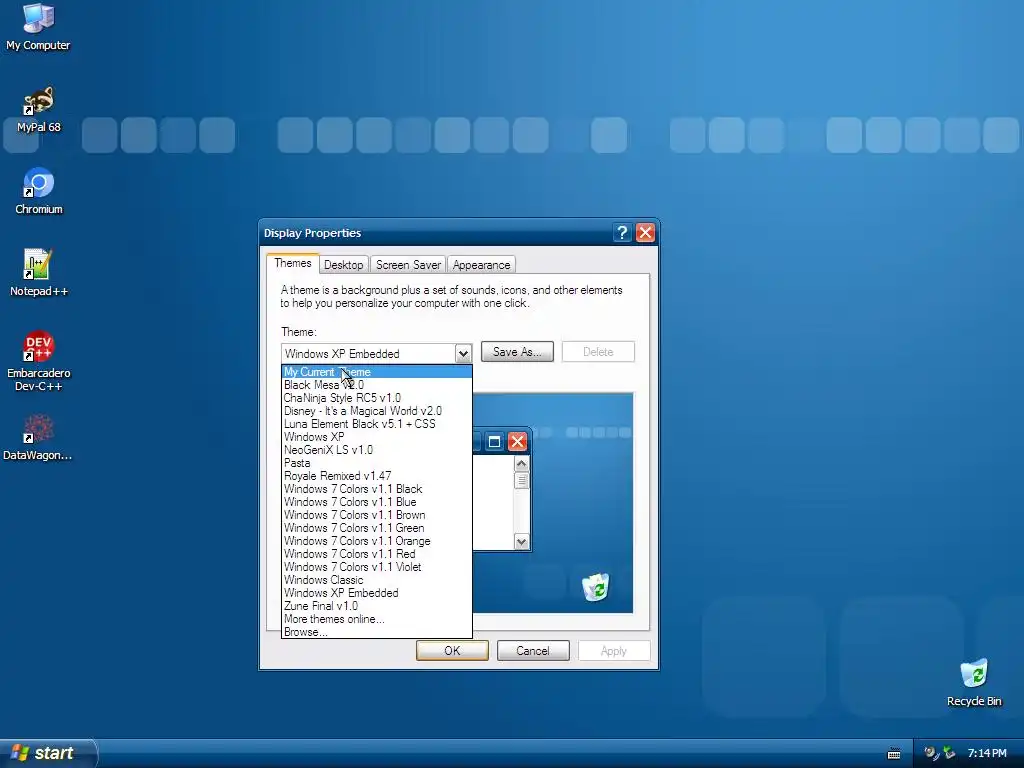The image size is (1024, 768).
Task: Choose the Pasta theme
Action: click(x=377, y=463)
